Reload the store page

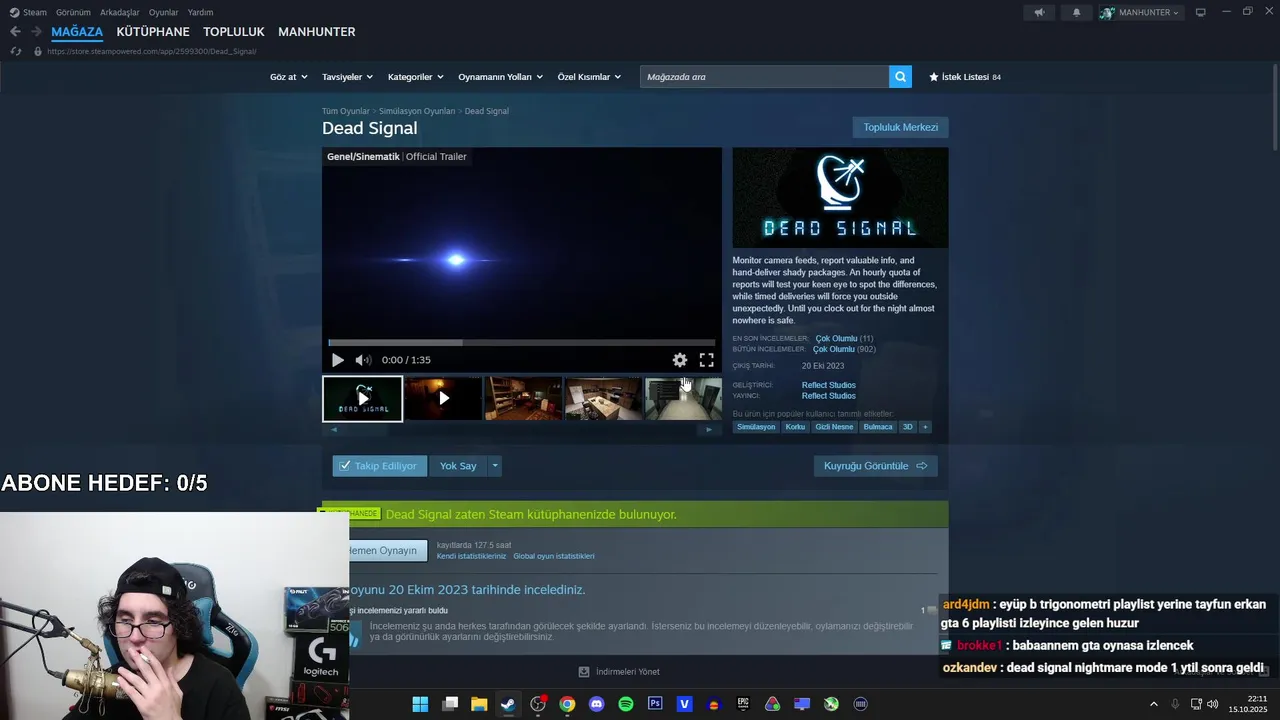click(x=15, y=51)
